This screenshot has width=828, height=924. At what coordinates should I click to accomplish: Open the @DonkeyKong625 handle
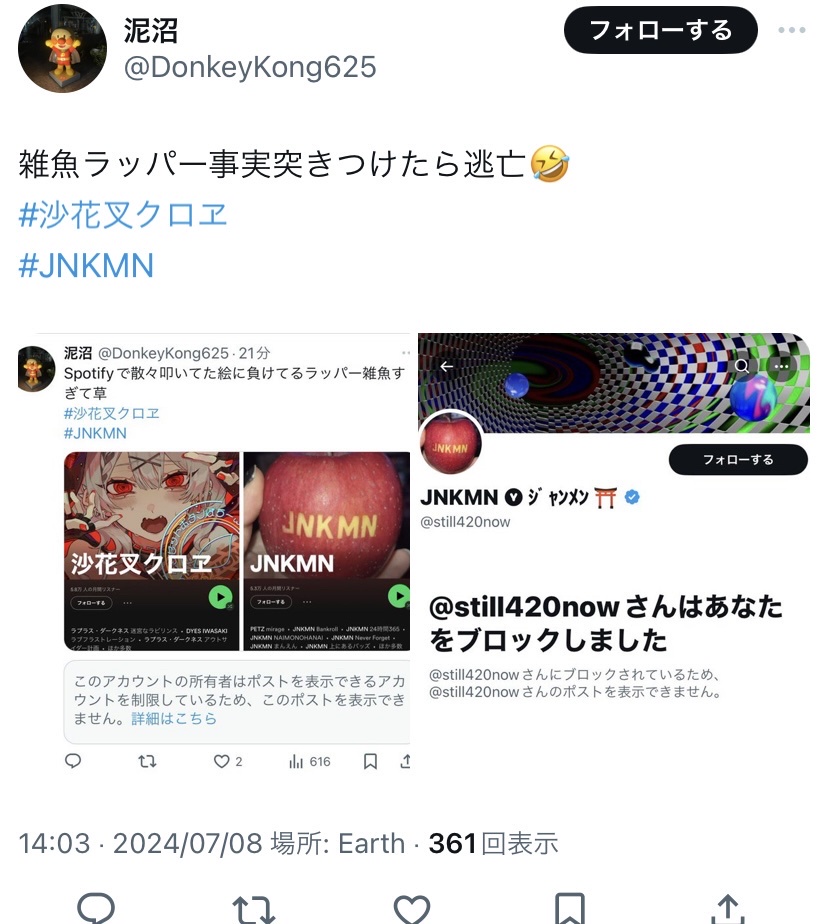point(250,67)
